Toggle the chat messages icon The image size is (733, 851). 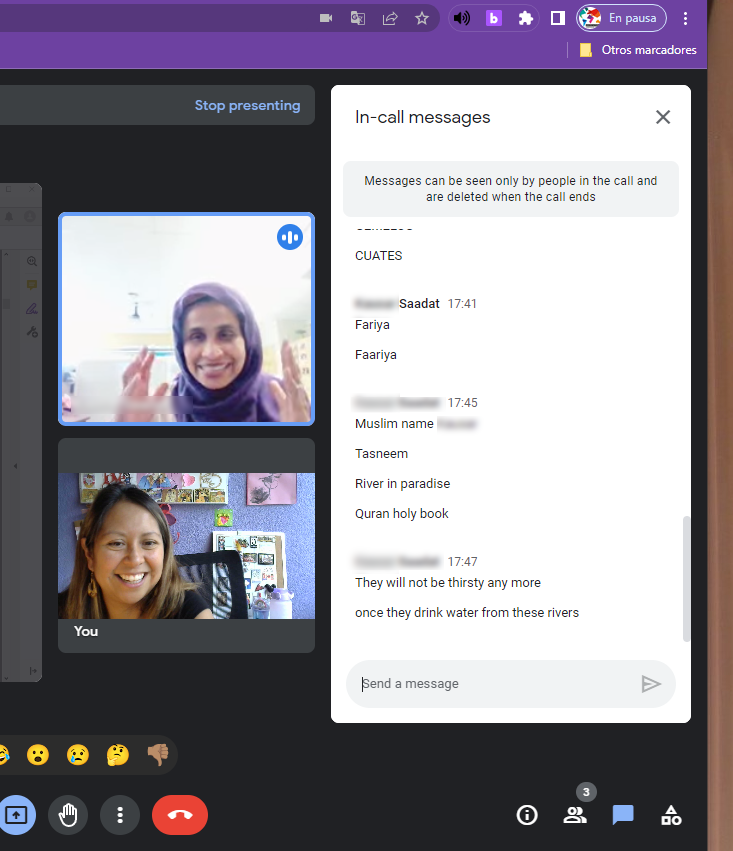coord(623,815)
